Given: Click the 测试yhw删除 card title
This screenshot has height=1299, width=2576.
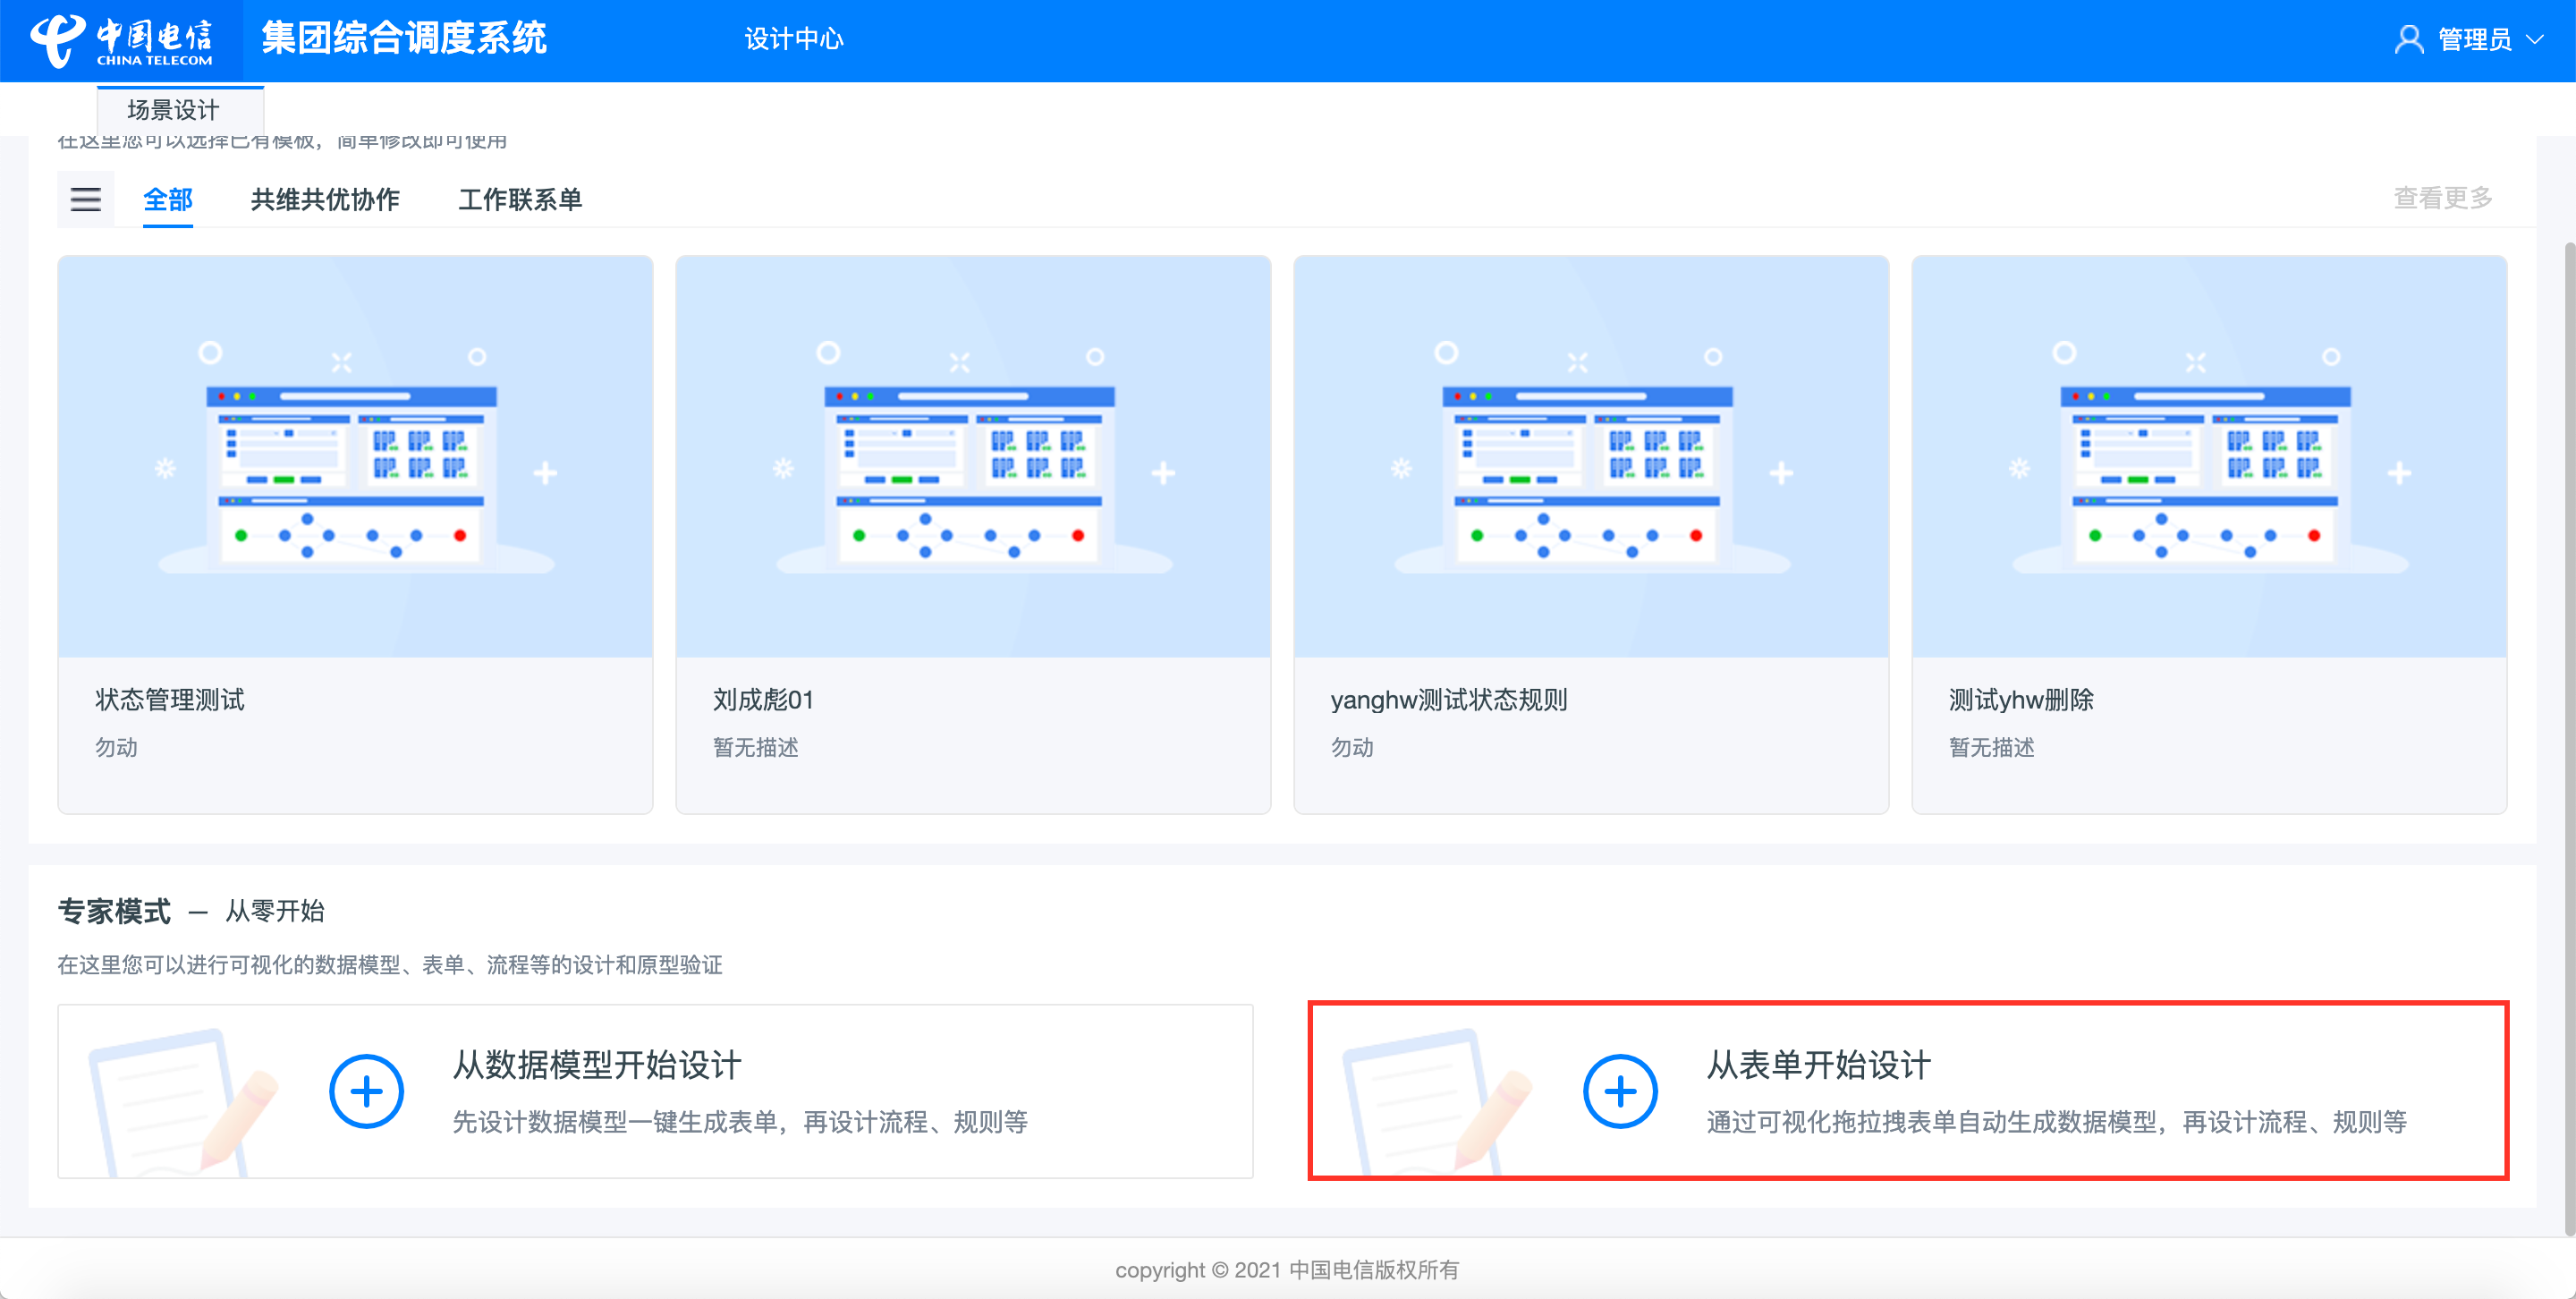Looking at the screenshot, I should point(2021,700).
